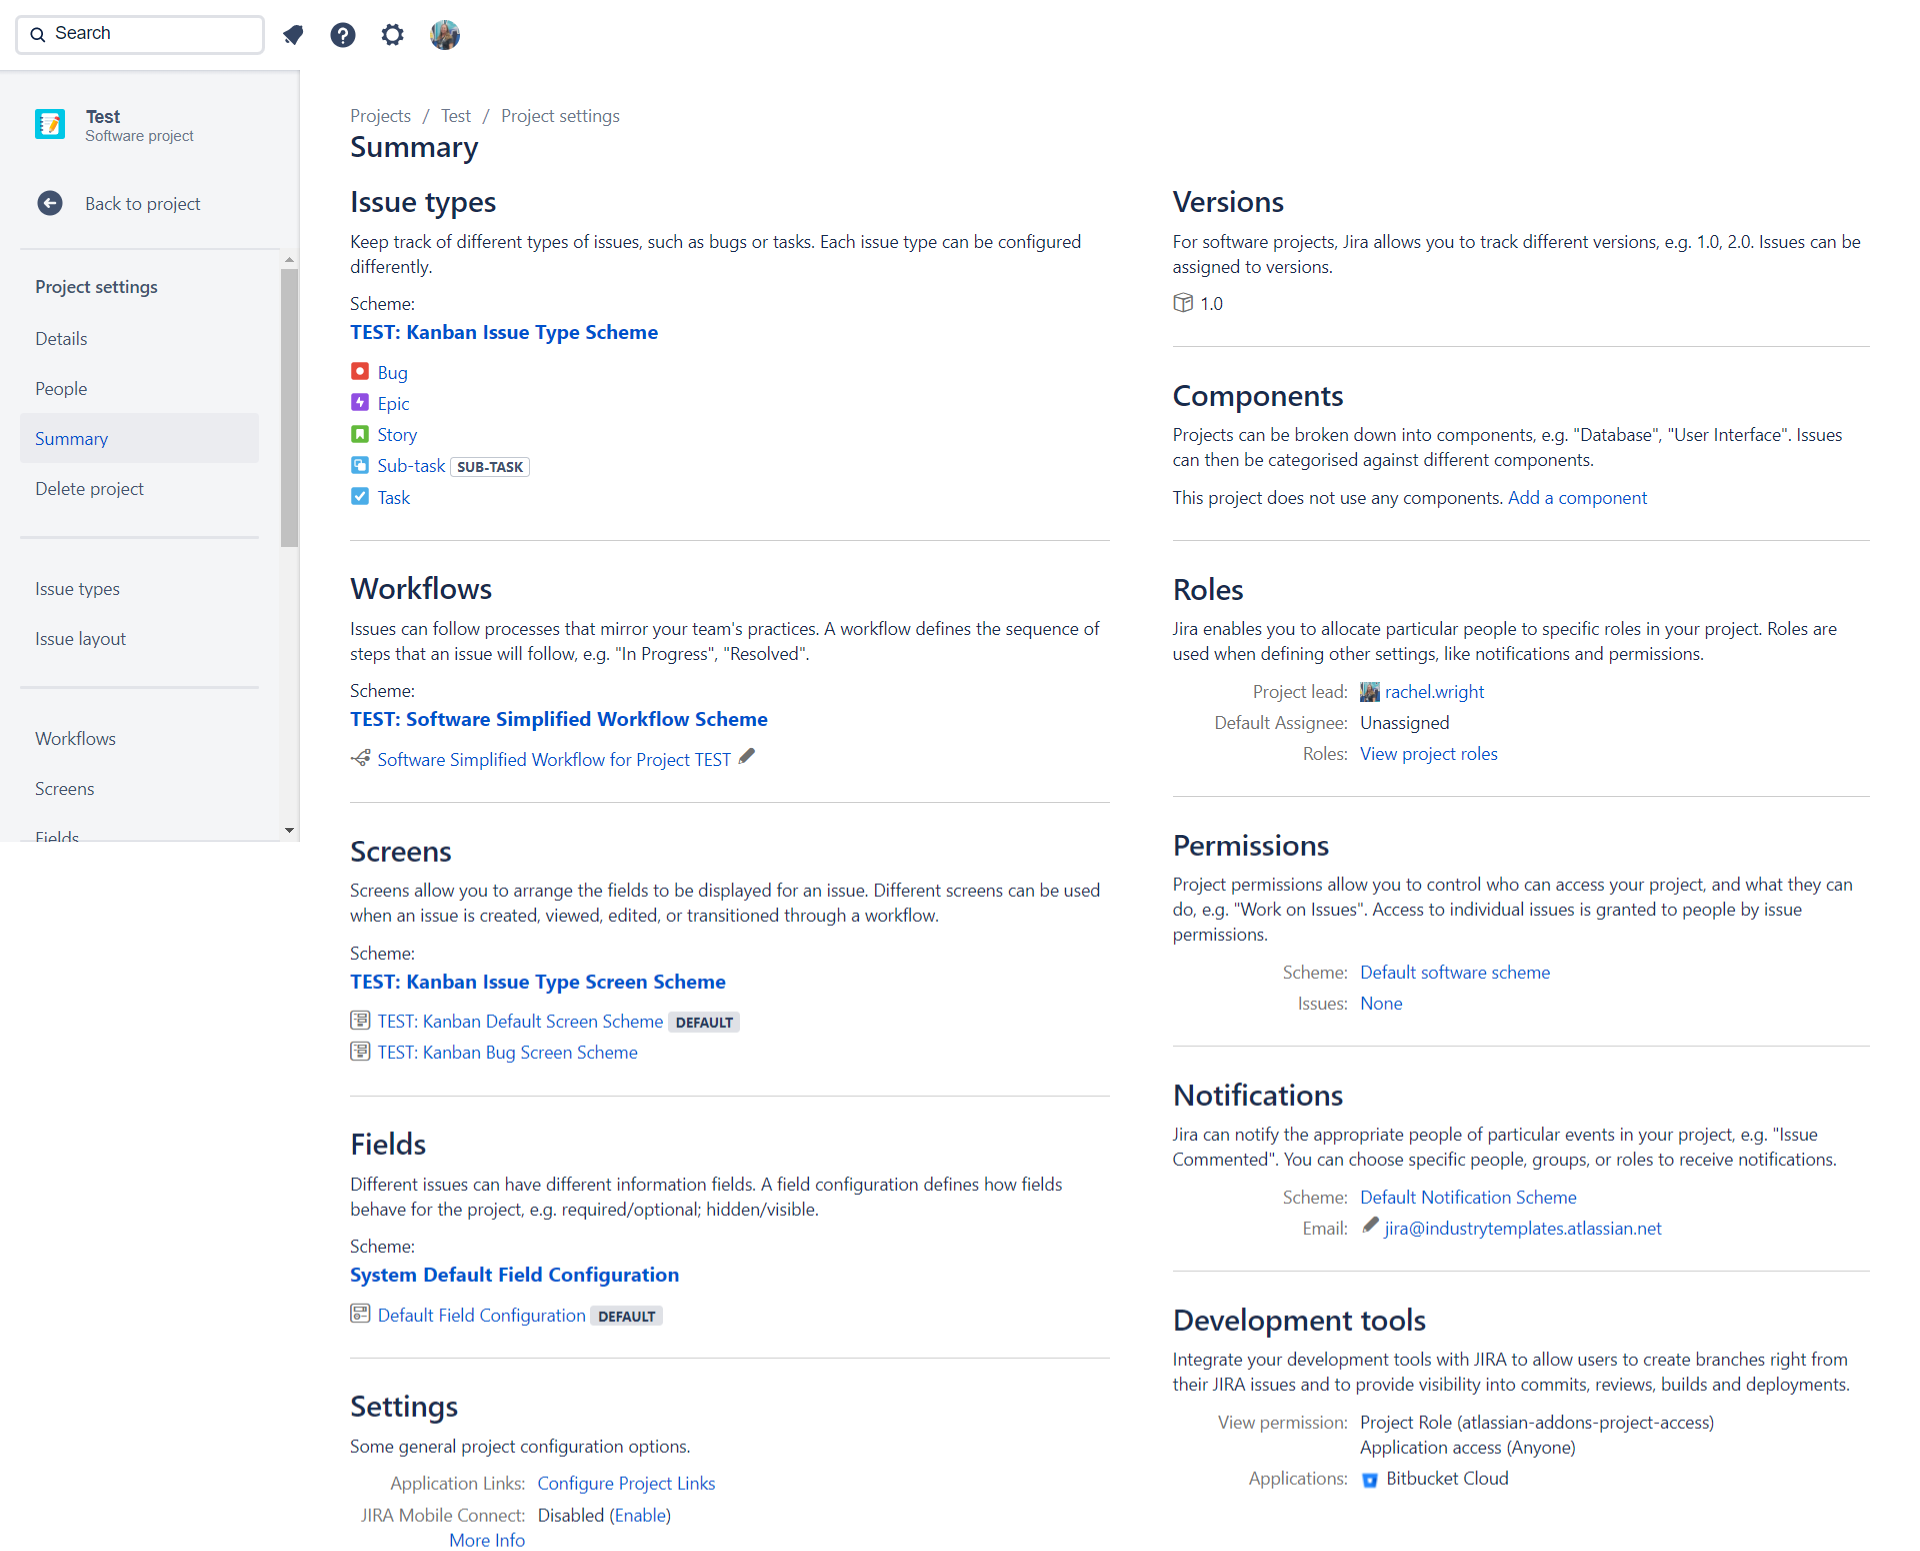Open Software Simplified Workflow for Project TEST
Image resolution: width=1920 pixels, height=1551 pixels.
coord(554,759)
